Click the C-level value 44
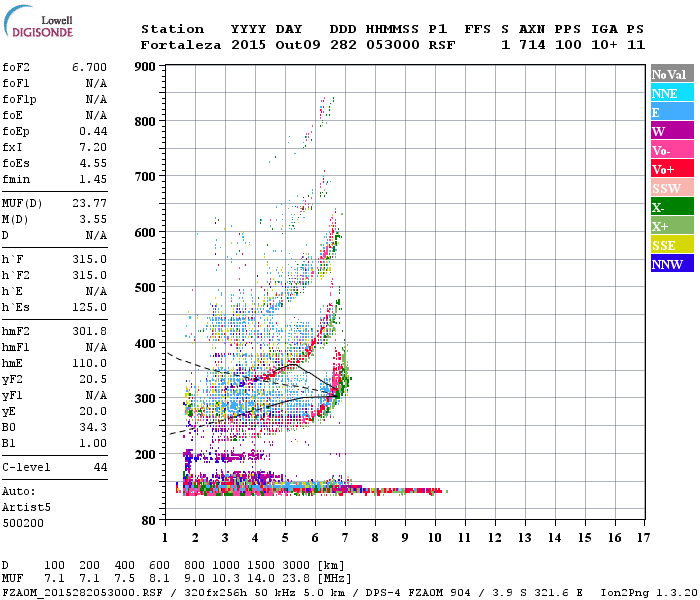 (x=100, y=467)
